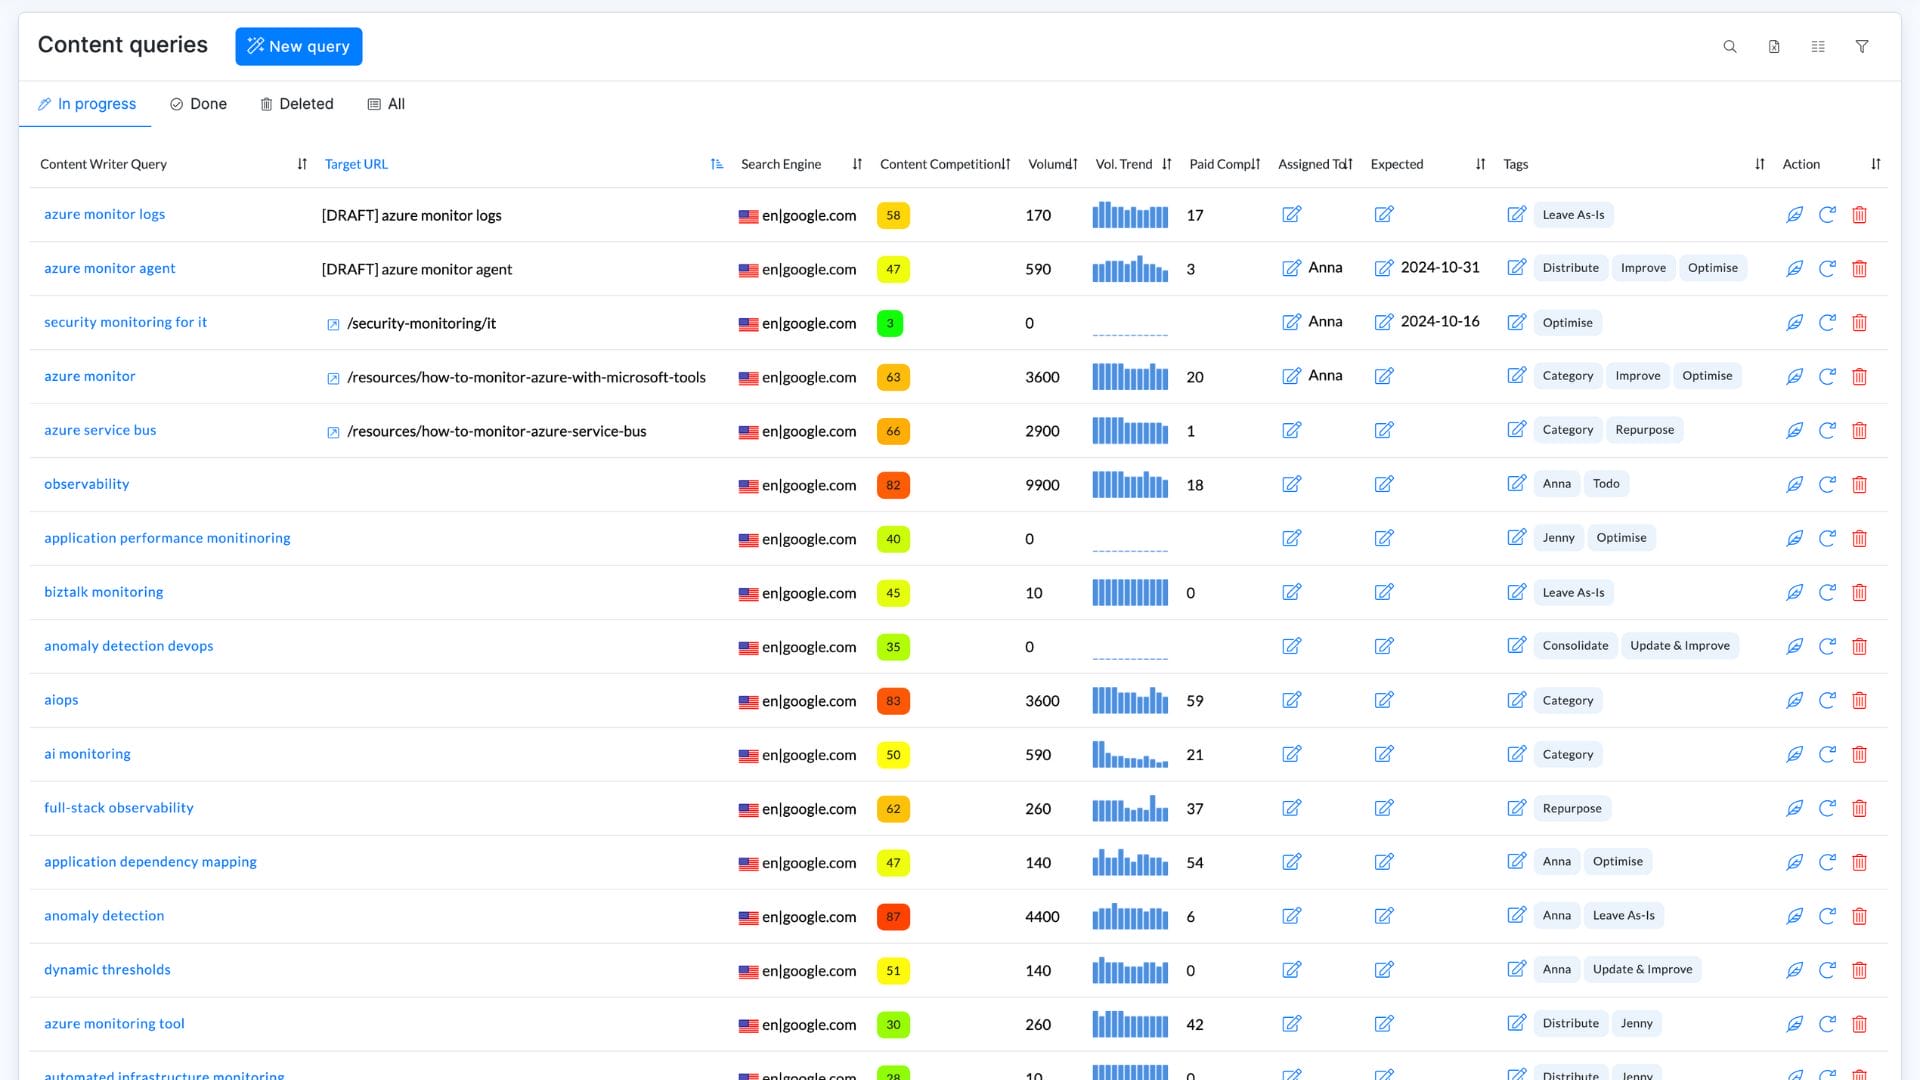Sort by the Content Writer Query column
The image size is (1920, 1080).
302,164
